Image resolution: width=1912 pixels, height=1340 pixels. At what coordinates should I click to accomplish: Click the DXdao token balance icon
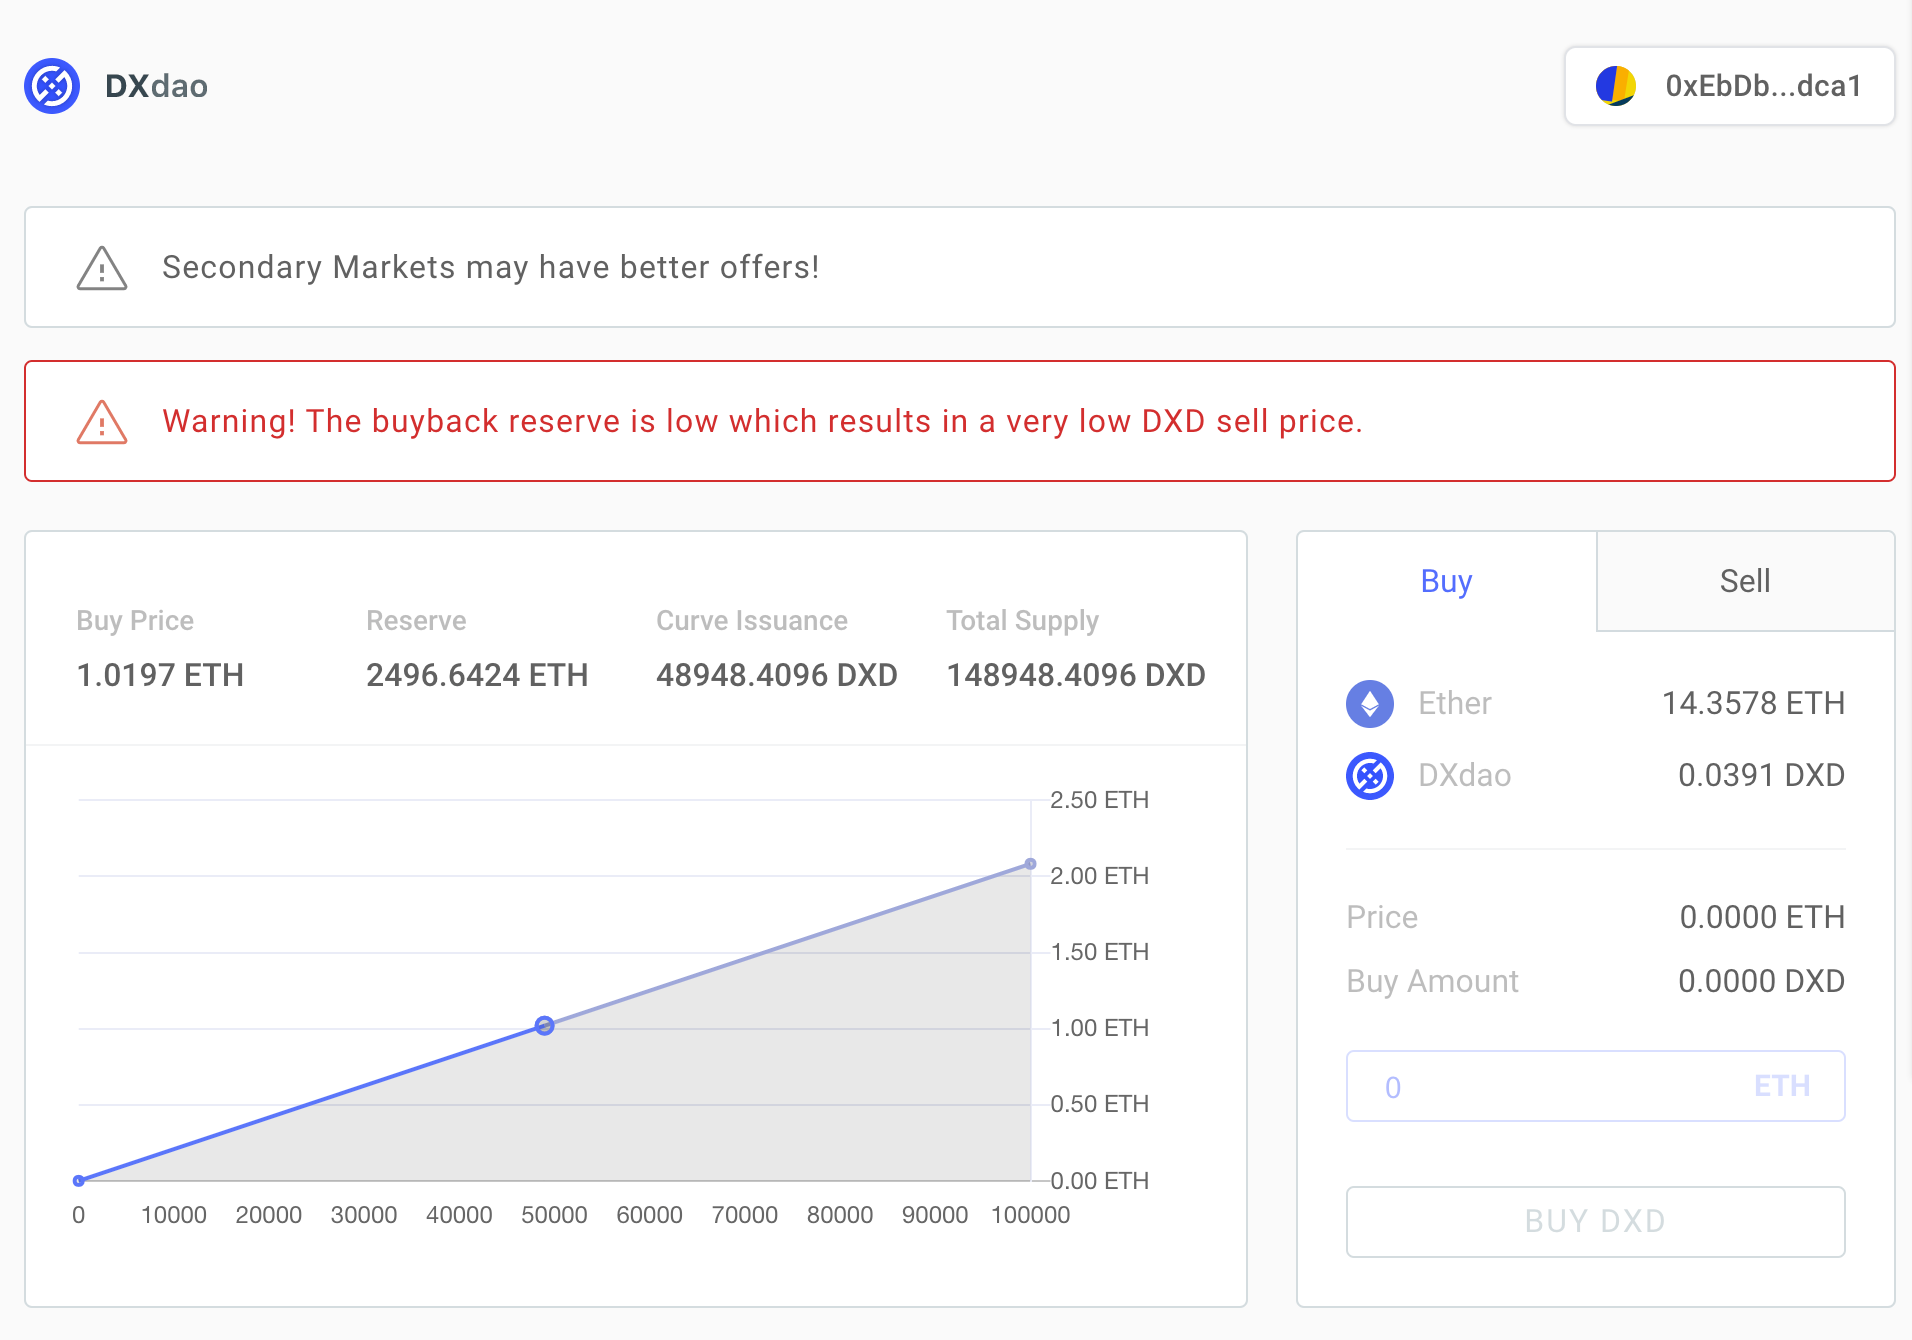(x=1369, y=775)
